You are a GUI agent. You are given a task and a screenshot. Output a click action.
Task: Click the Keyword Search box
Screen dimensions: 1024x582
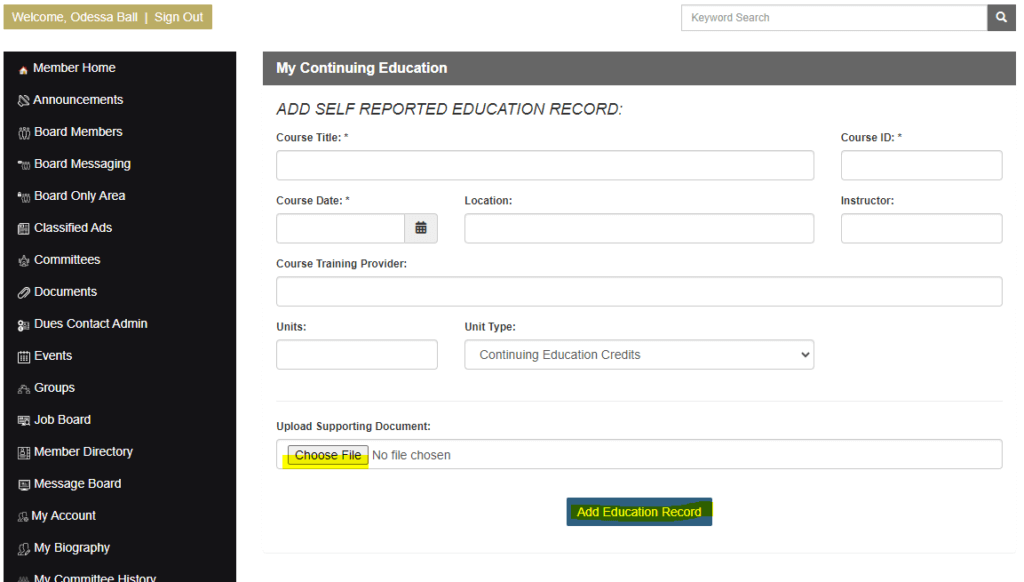(833, 18)
